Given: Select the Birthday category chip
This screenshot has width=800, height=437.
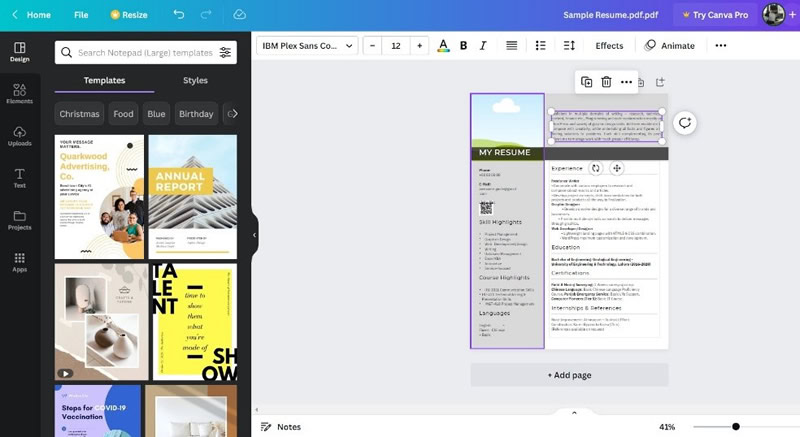Looking at the screenshot, I should click(196, 114).
